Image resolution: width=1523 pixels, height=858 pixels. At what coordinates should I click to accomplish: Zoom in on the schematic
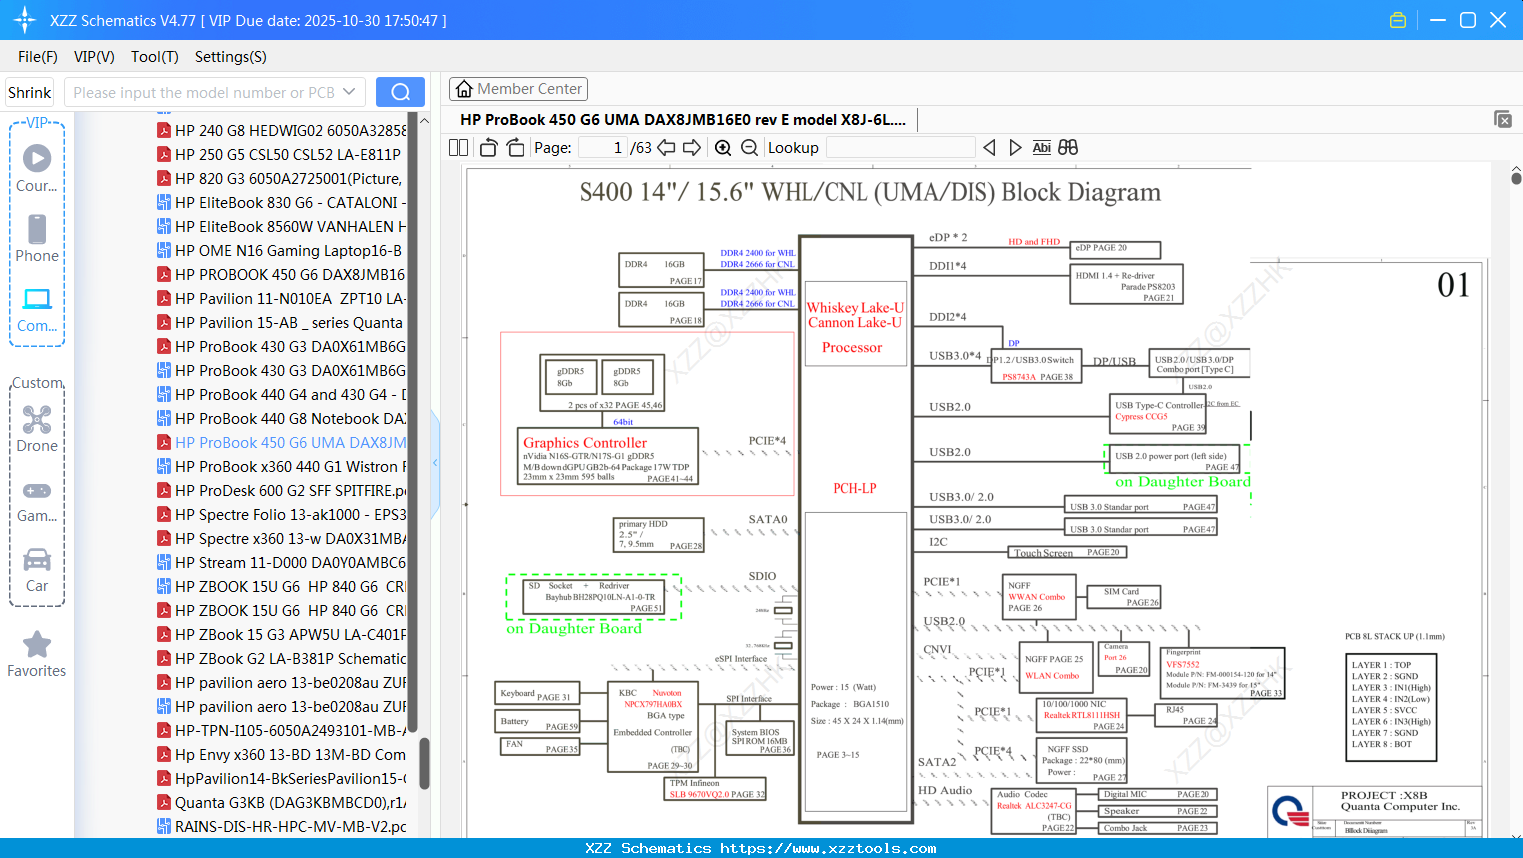click(x=723, y=147)
